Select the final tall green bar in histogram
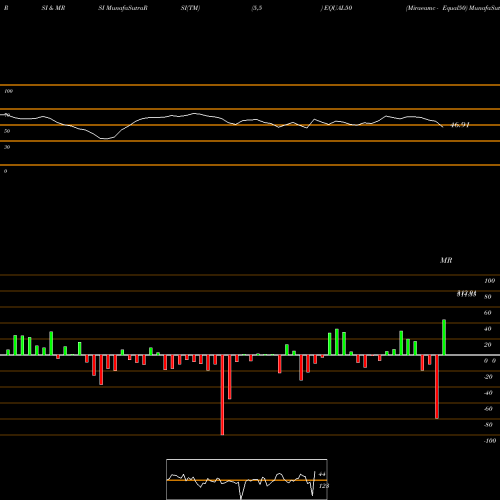Image resolution: width=500 pixels, height=500 pixels. 444,337
